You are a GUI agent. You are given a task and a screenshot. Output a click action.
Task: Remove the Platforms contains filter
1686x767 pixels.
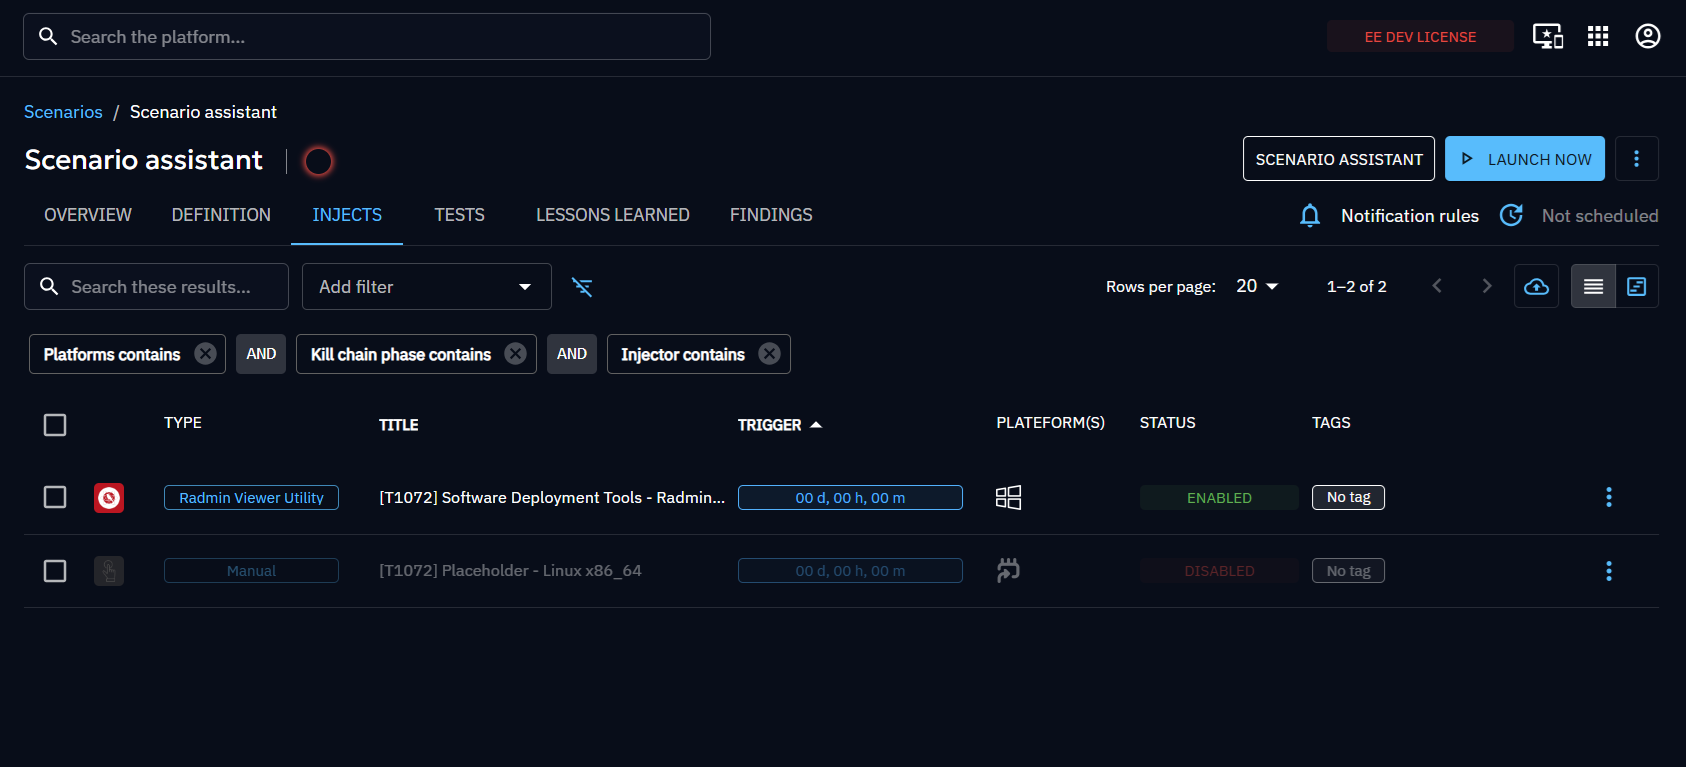(205, 354)
